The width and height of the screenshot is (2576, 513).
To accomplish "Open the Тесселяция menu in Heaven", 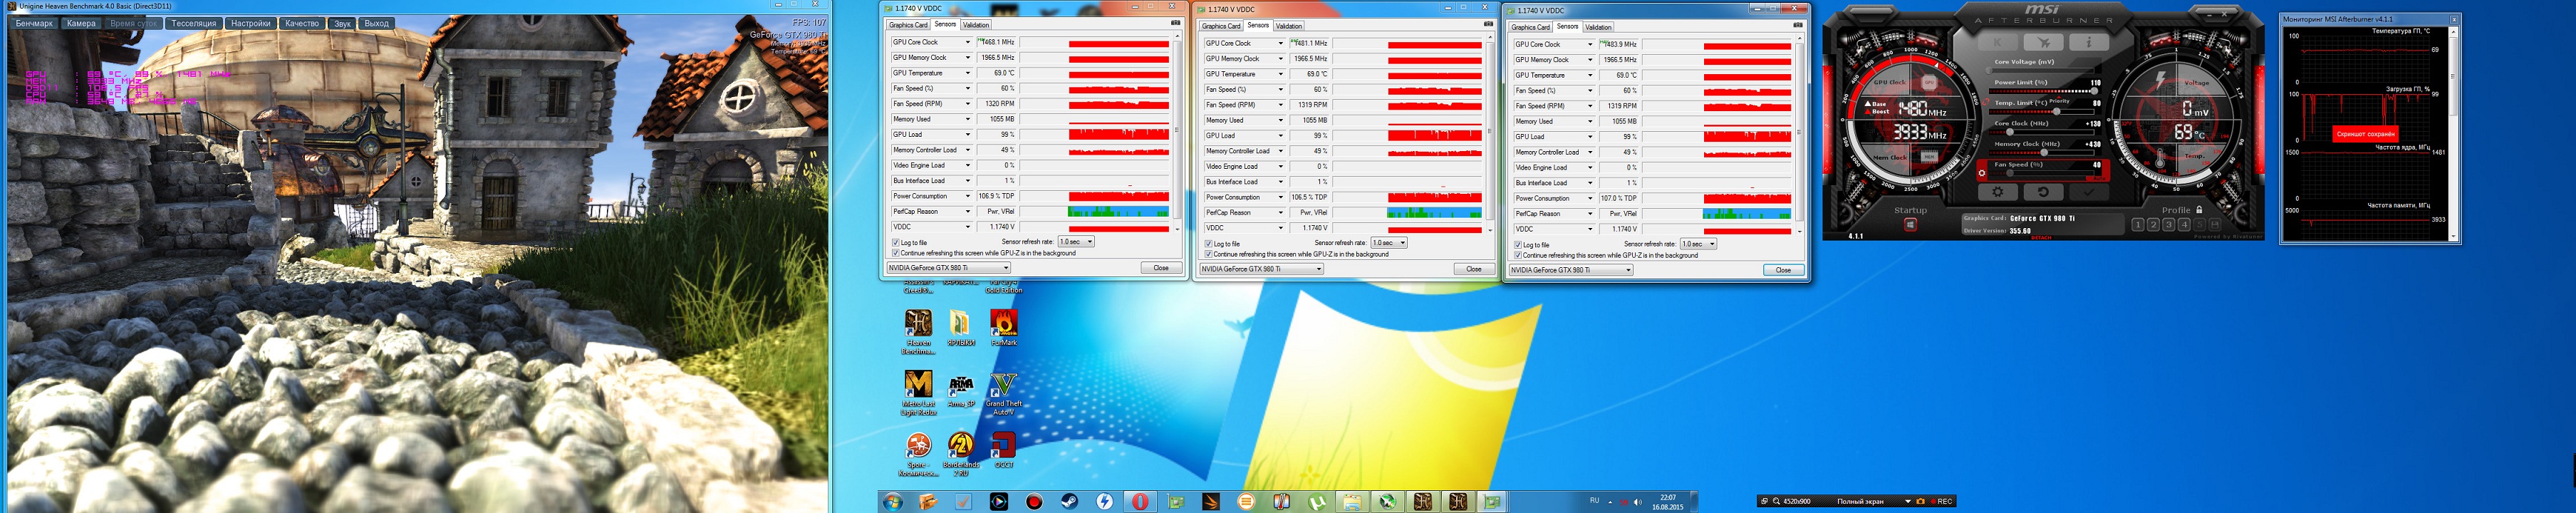I will point(193,23).
